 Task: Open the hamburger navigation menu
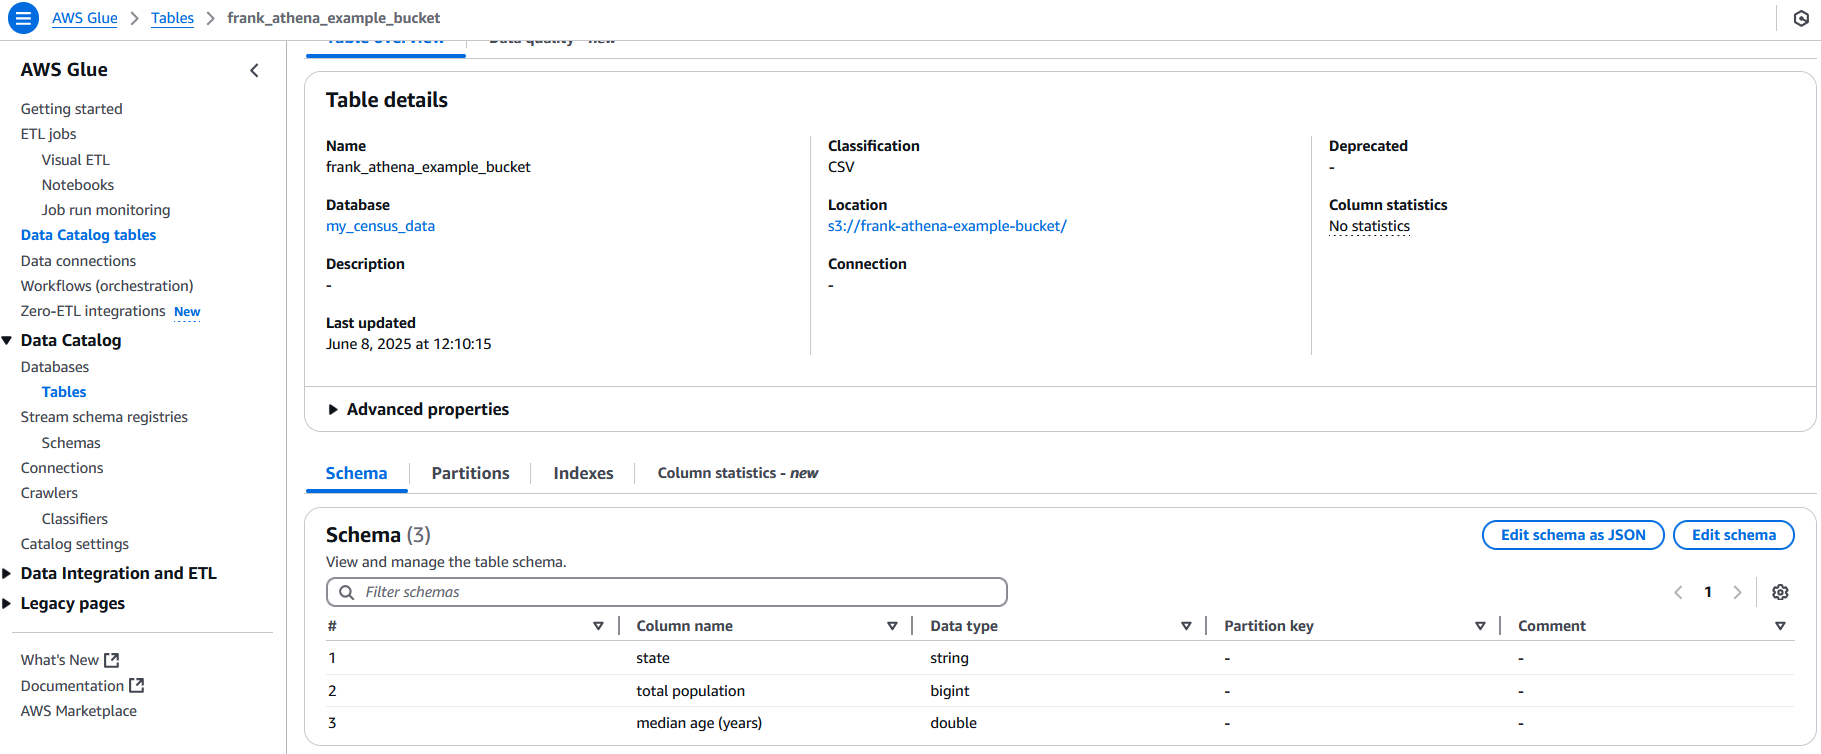[23, 18]
